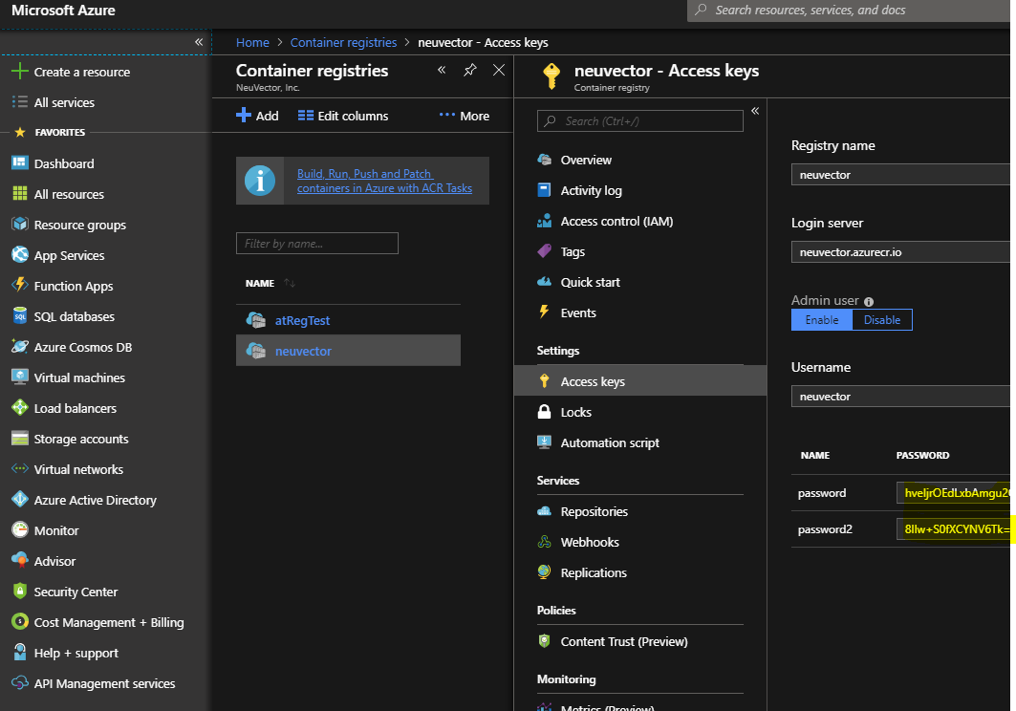Enable the Admin user option

pyautogui.click(x=821, y=320)
